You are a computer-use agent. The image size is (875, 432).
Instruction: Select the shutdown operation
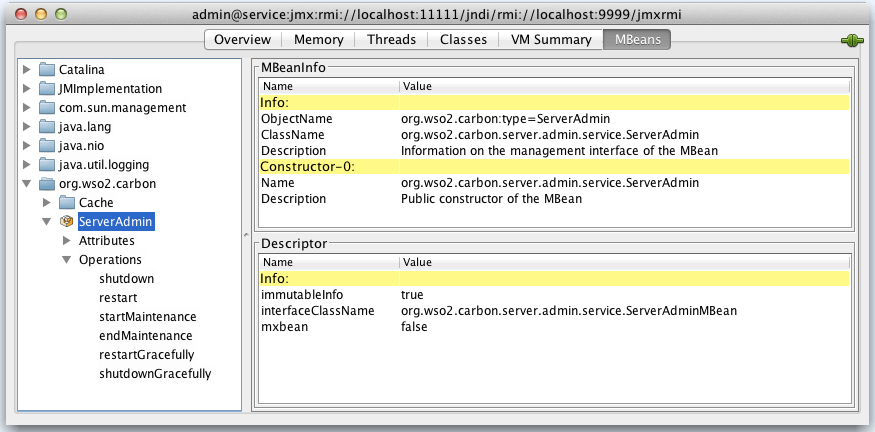(126, 279)
